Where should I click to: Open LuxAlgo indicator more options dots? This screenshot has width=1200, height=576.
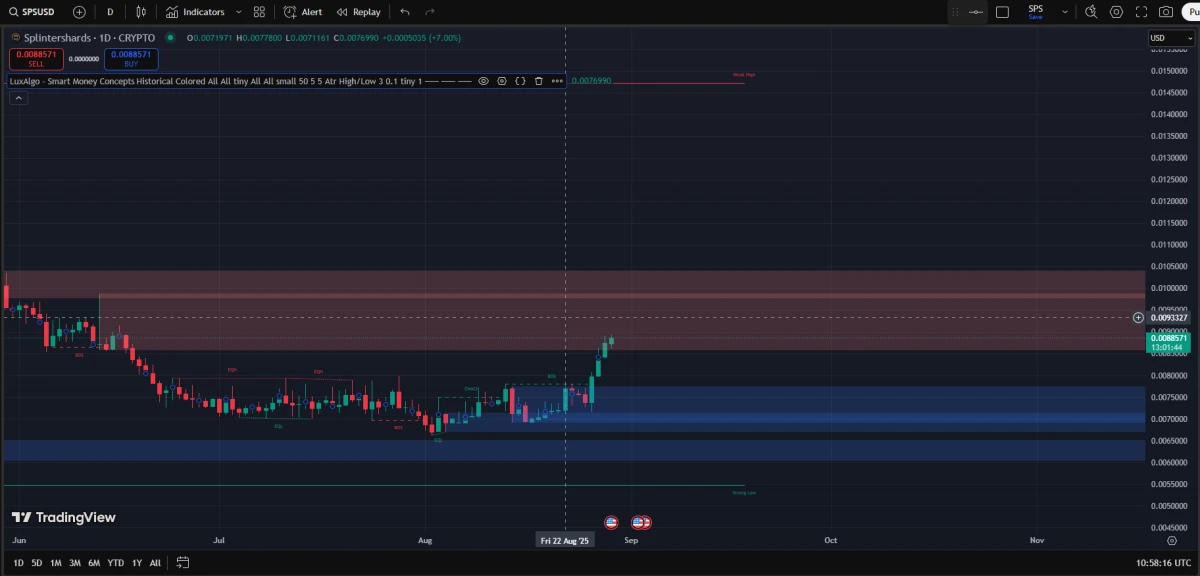(x=557, y=81)
